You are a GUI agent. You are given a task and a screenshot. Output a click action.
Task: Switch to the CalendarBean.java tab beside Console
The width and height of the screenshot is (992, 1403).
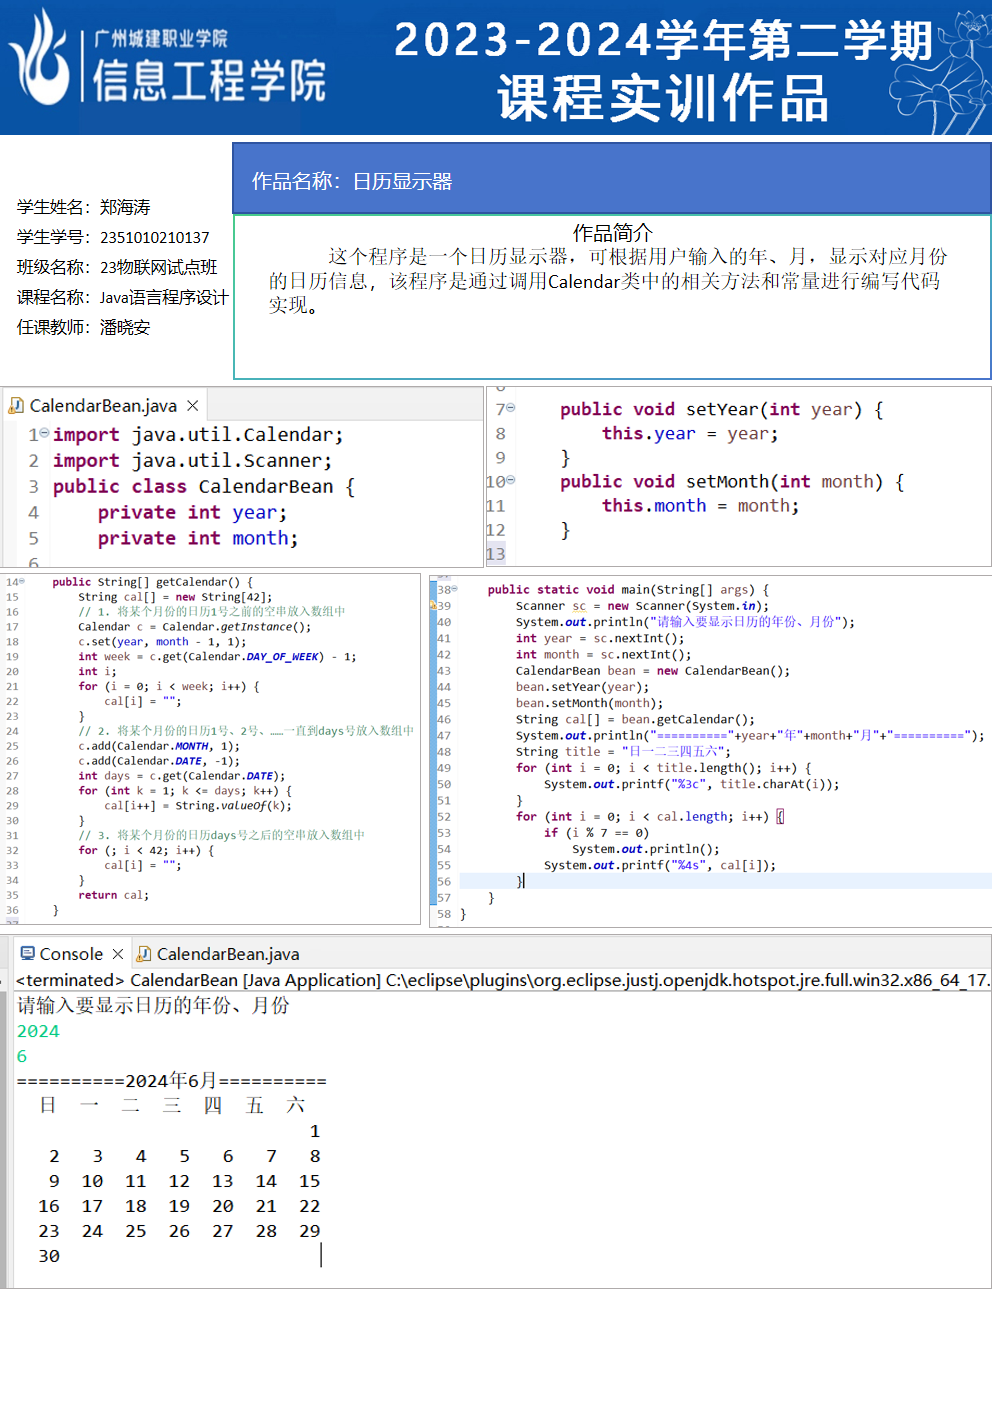[227, 954]
